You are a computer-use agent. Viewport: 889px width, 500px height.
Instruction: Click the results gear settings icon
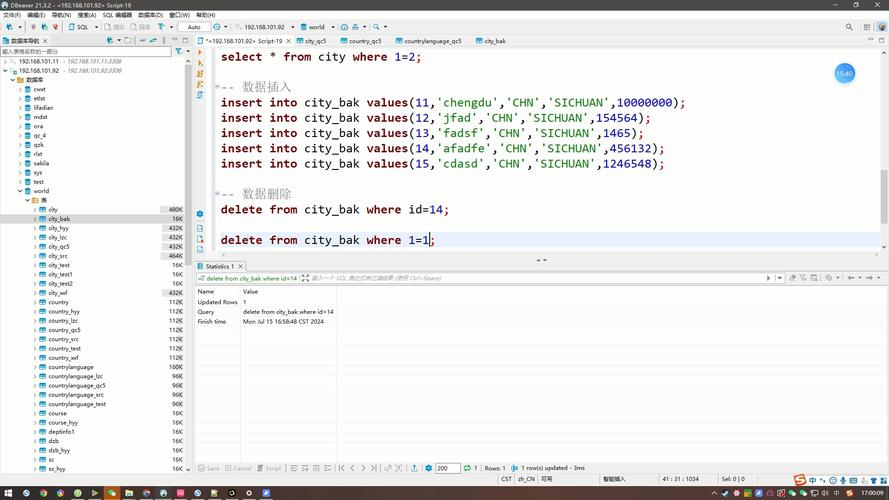pyautogui.click(x=429, y=468)
